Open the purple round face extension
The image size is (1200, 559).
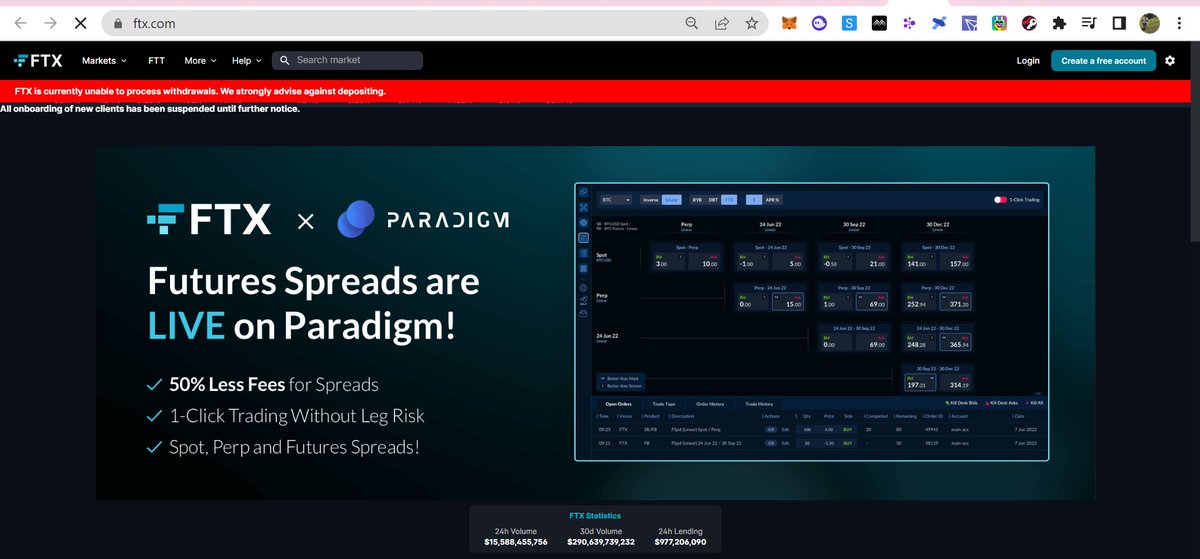(820, 23)
